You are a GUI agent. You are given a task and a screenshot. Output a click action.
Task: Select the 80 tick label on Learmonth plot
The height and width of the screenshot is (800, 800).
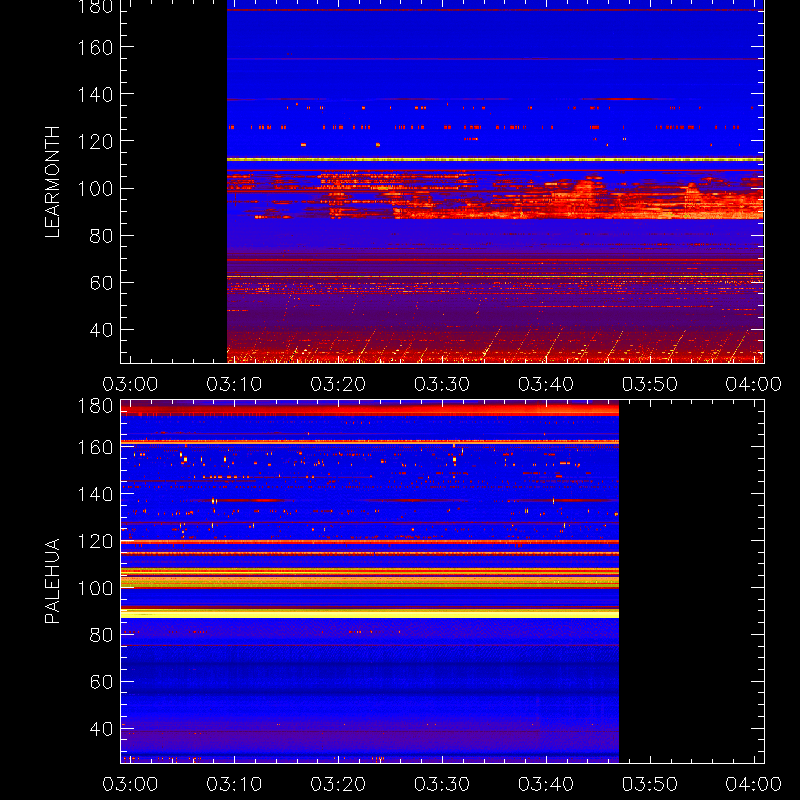101,236
